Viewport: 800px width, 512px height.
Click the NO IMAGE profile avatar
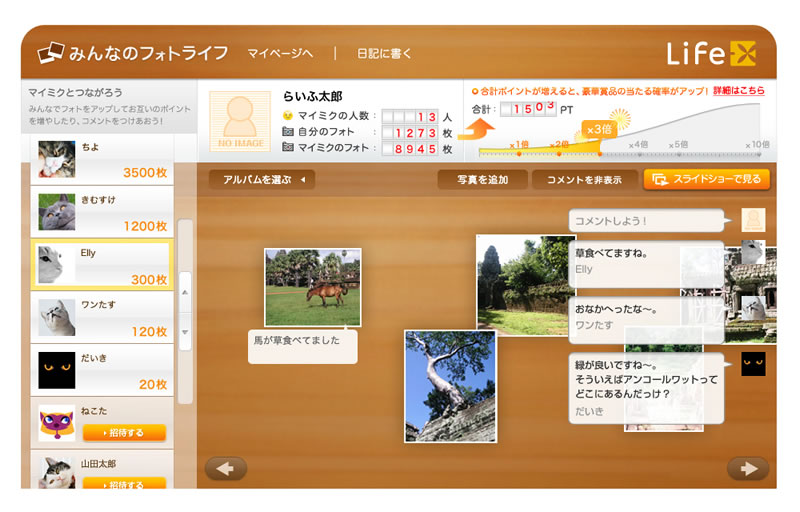click(239, 121)
